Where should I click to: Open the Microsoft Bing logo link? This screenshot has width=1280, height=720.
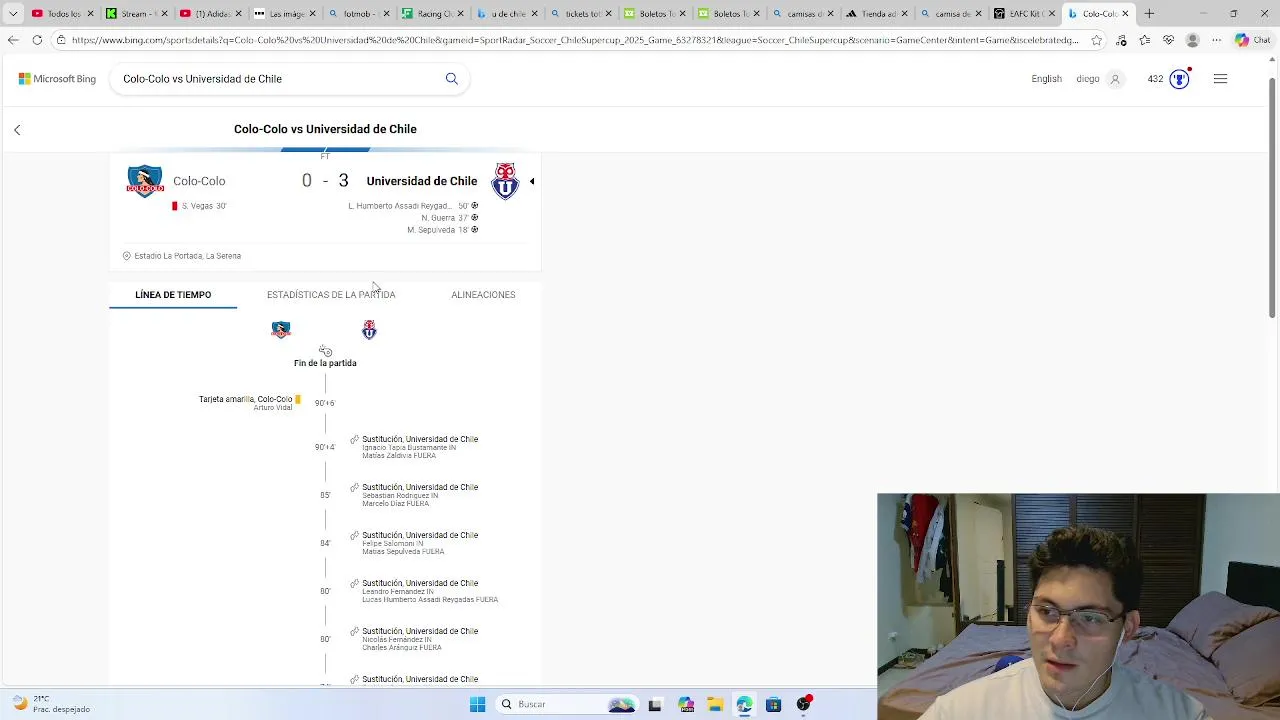pos(57,79)
